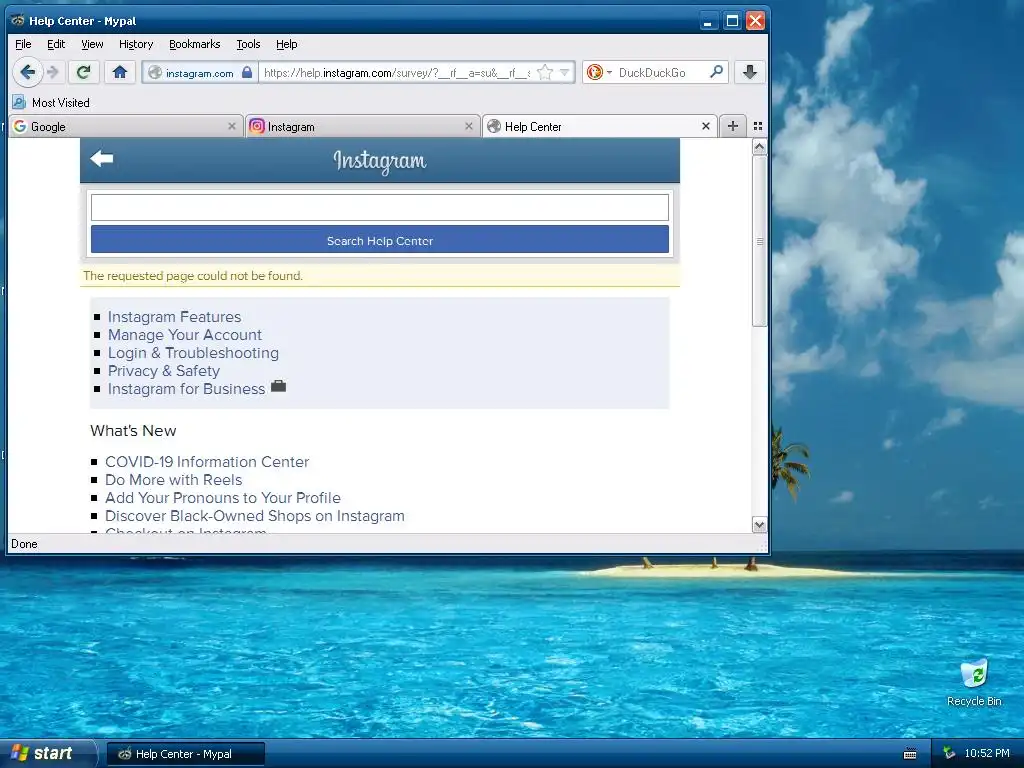
Task: Click the instagram.com site identity globe
Action: [155, 72]
